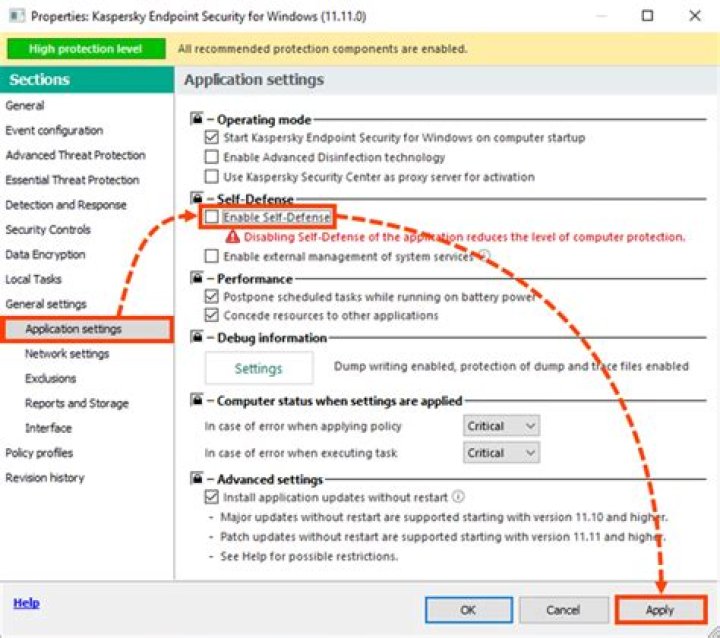Toggle the Debug information lock icon
Screen dimensions: 720x638
(197, 337)
